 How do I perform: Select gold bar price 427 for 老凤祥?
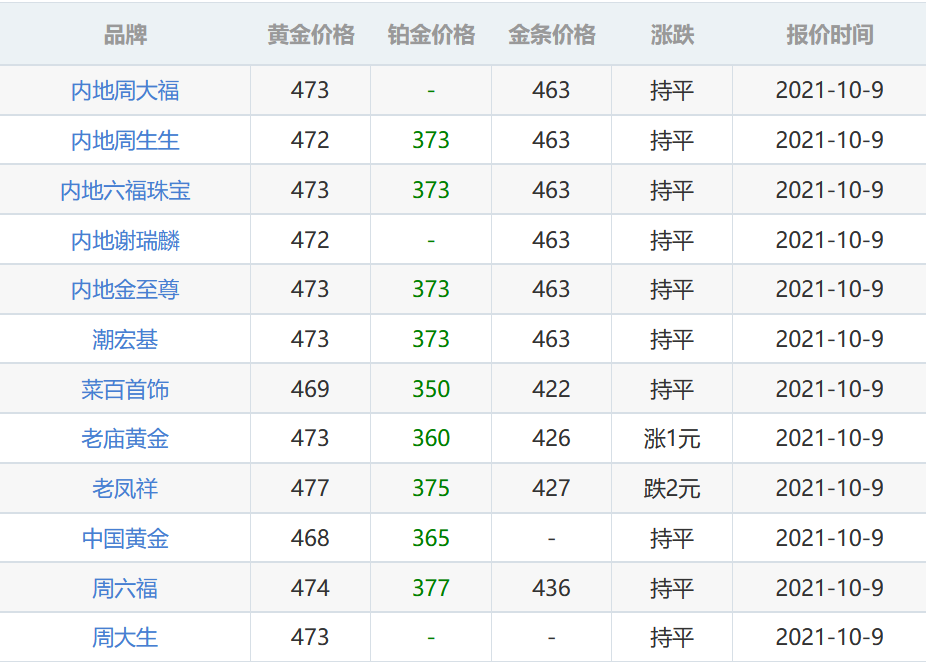[551, 488]
